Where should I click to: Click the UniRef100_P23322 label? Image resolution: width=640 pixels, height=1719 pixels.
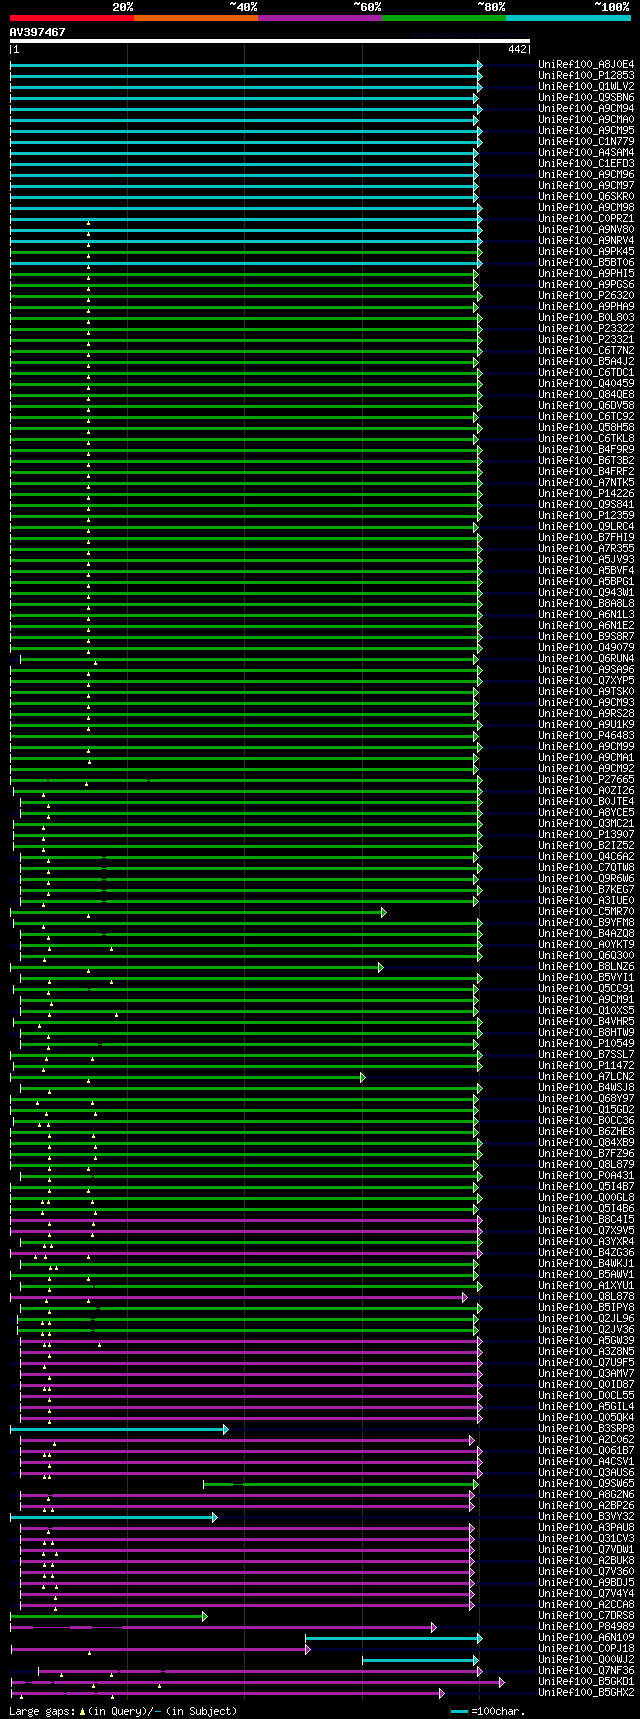pos(586,329)
